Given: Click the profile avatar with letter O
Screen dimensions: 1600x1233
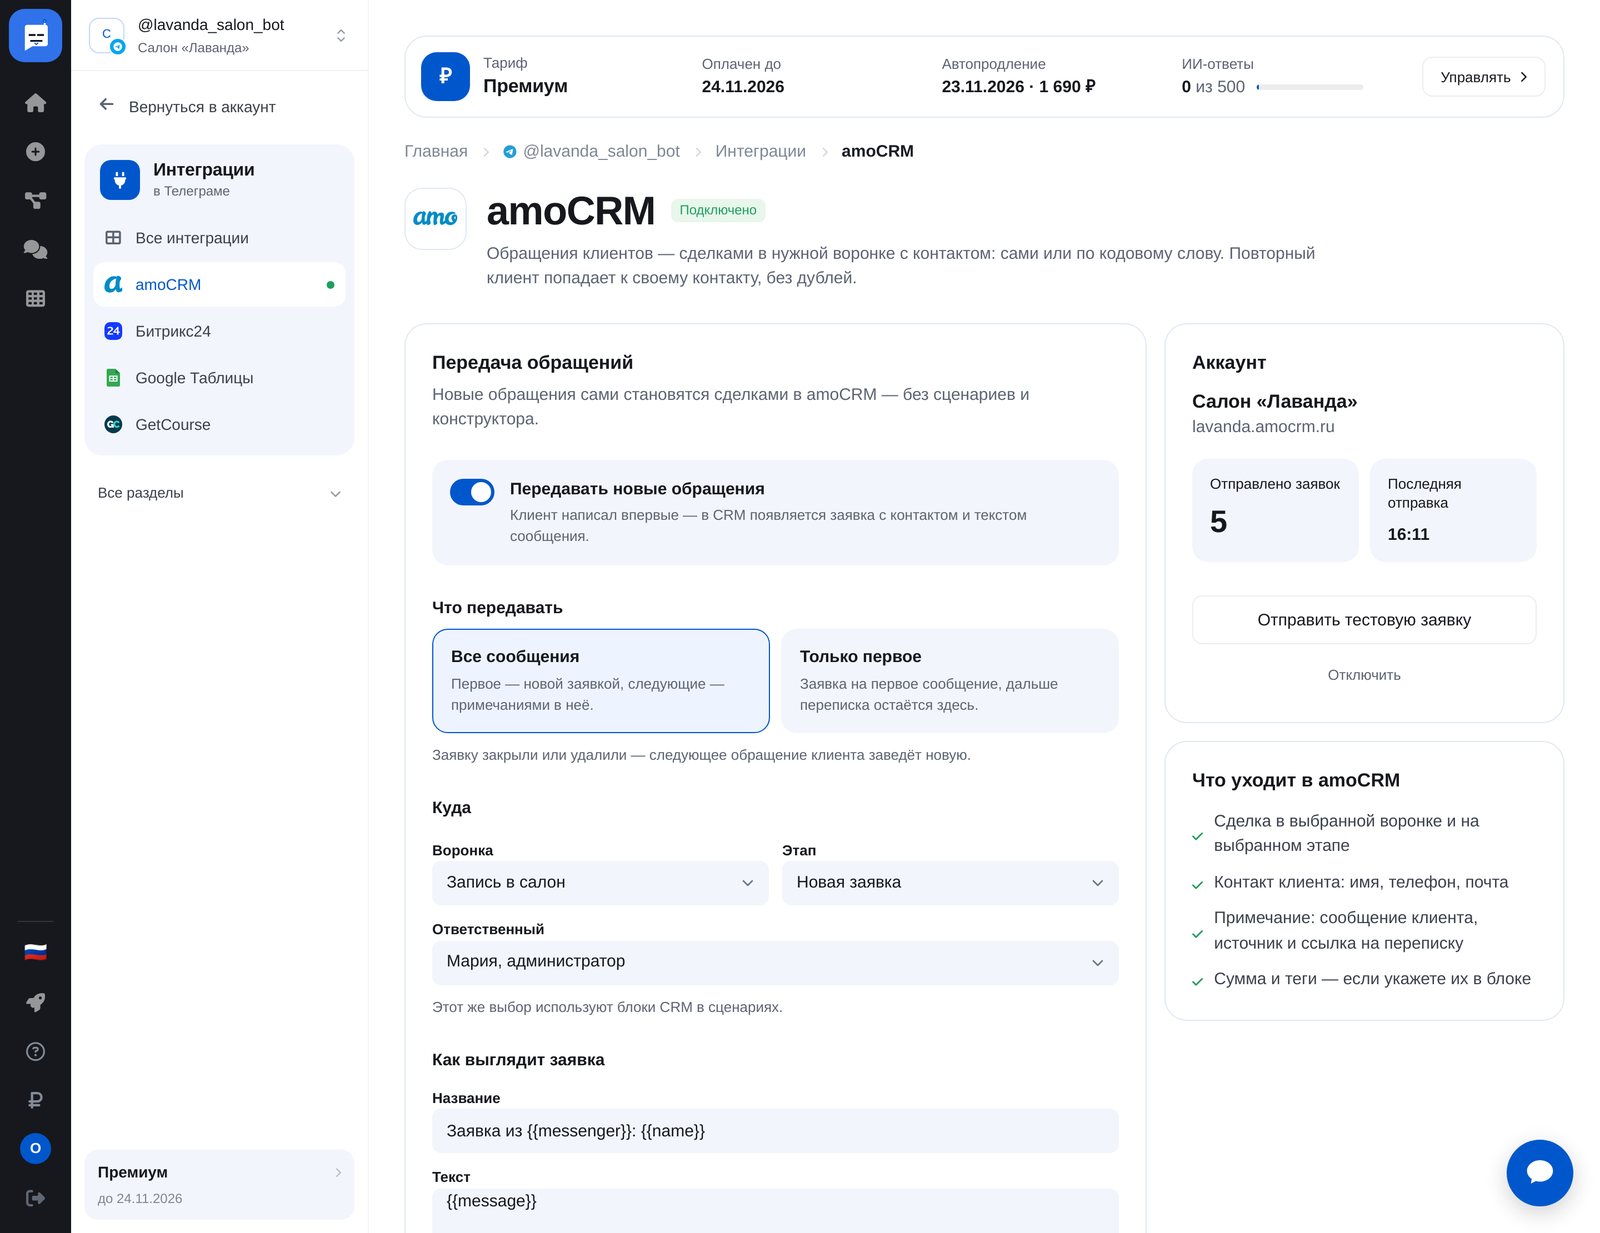Looking at the screenshot, I should tap(35, 1148).
